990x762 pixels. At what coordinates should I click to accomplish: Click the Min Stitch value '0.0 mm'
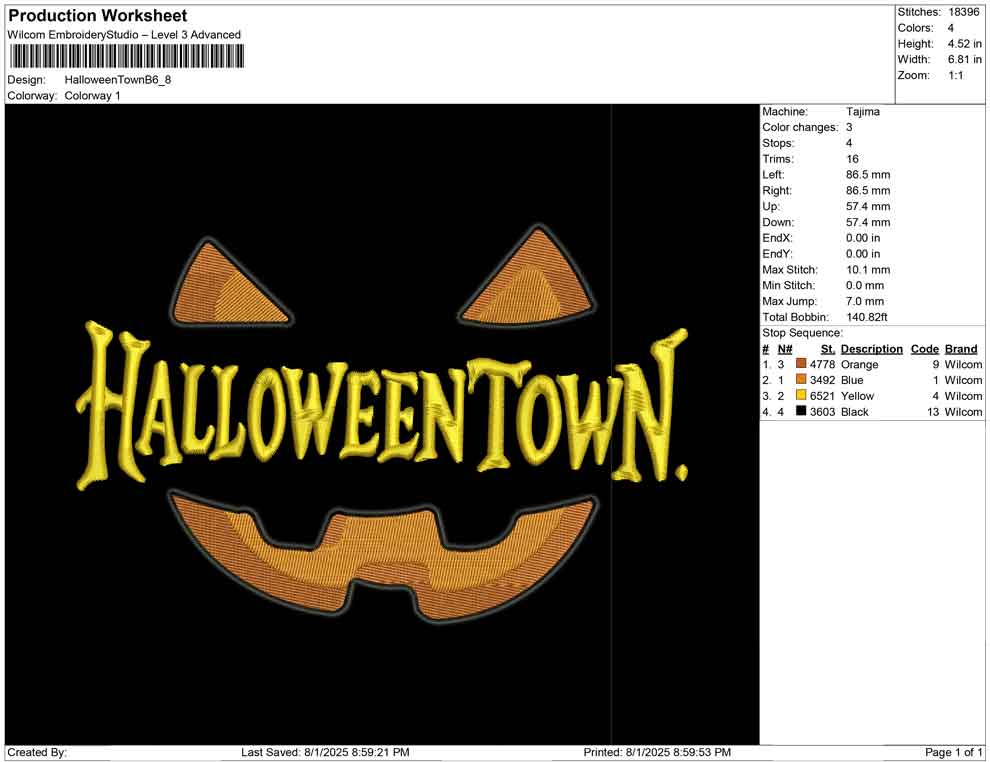pyautogui.click(x=865, y=285)
